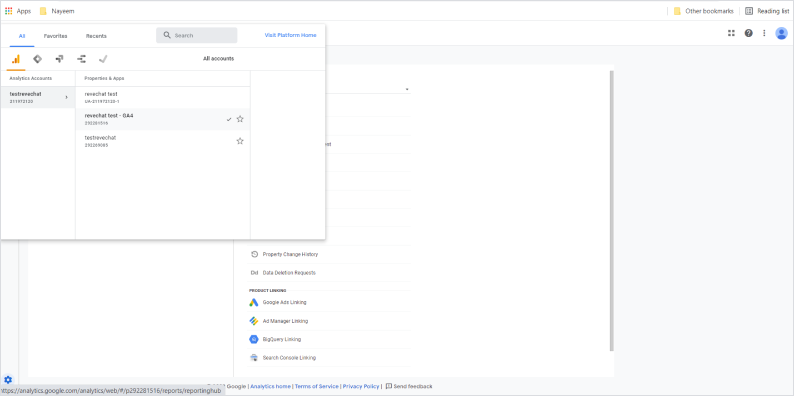Viewport: 794px width, 396px height.
Task: Star the testrevechat property
Action: [x=240, y=141]
